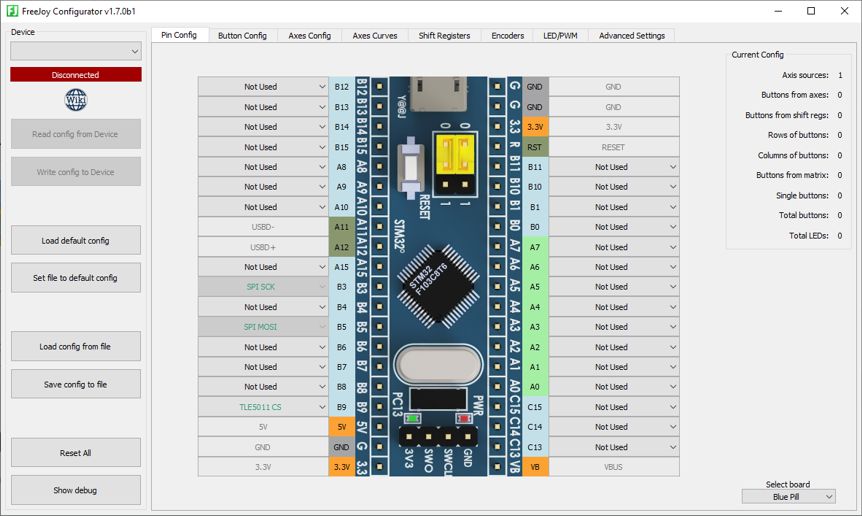Open pin C13 function dropdown
Viewport: 862px width, 516px height.
tap(614, 447)
